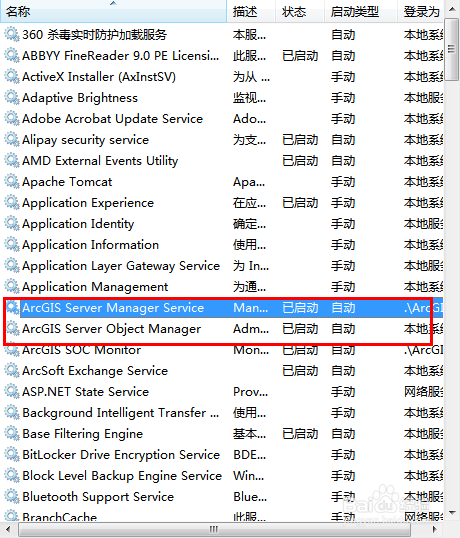The image size is (460, 538).
Task: Click the horizontal scrollbar right arrow
Action: [435, 529]
